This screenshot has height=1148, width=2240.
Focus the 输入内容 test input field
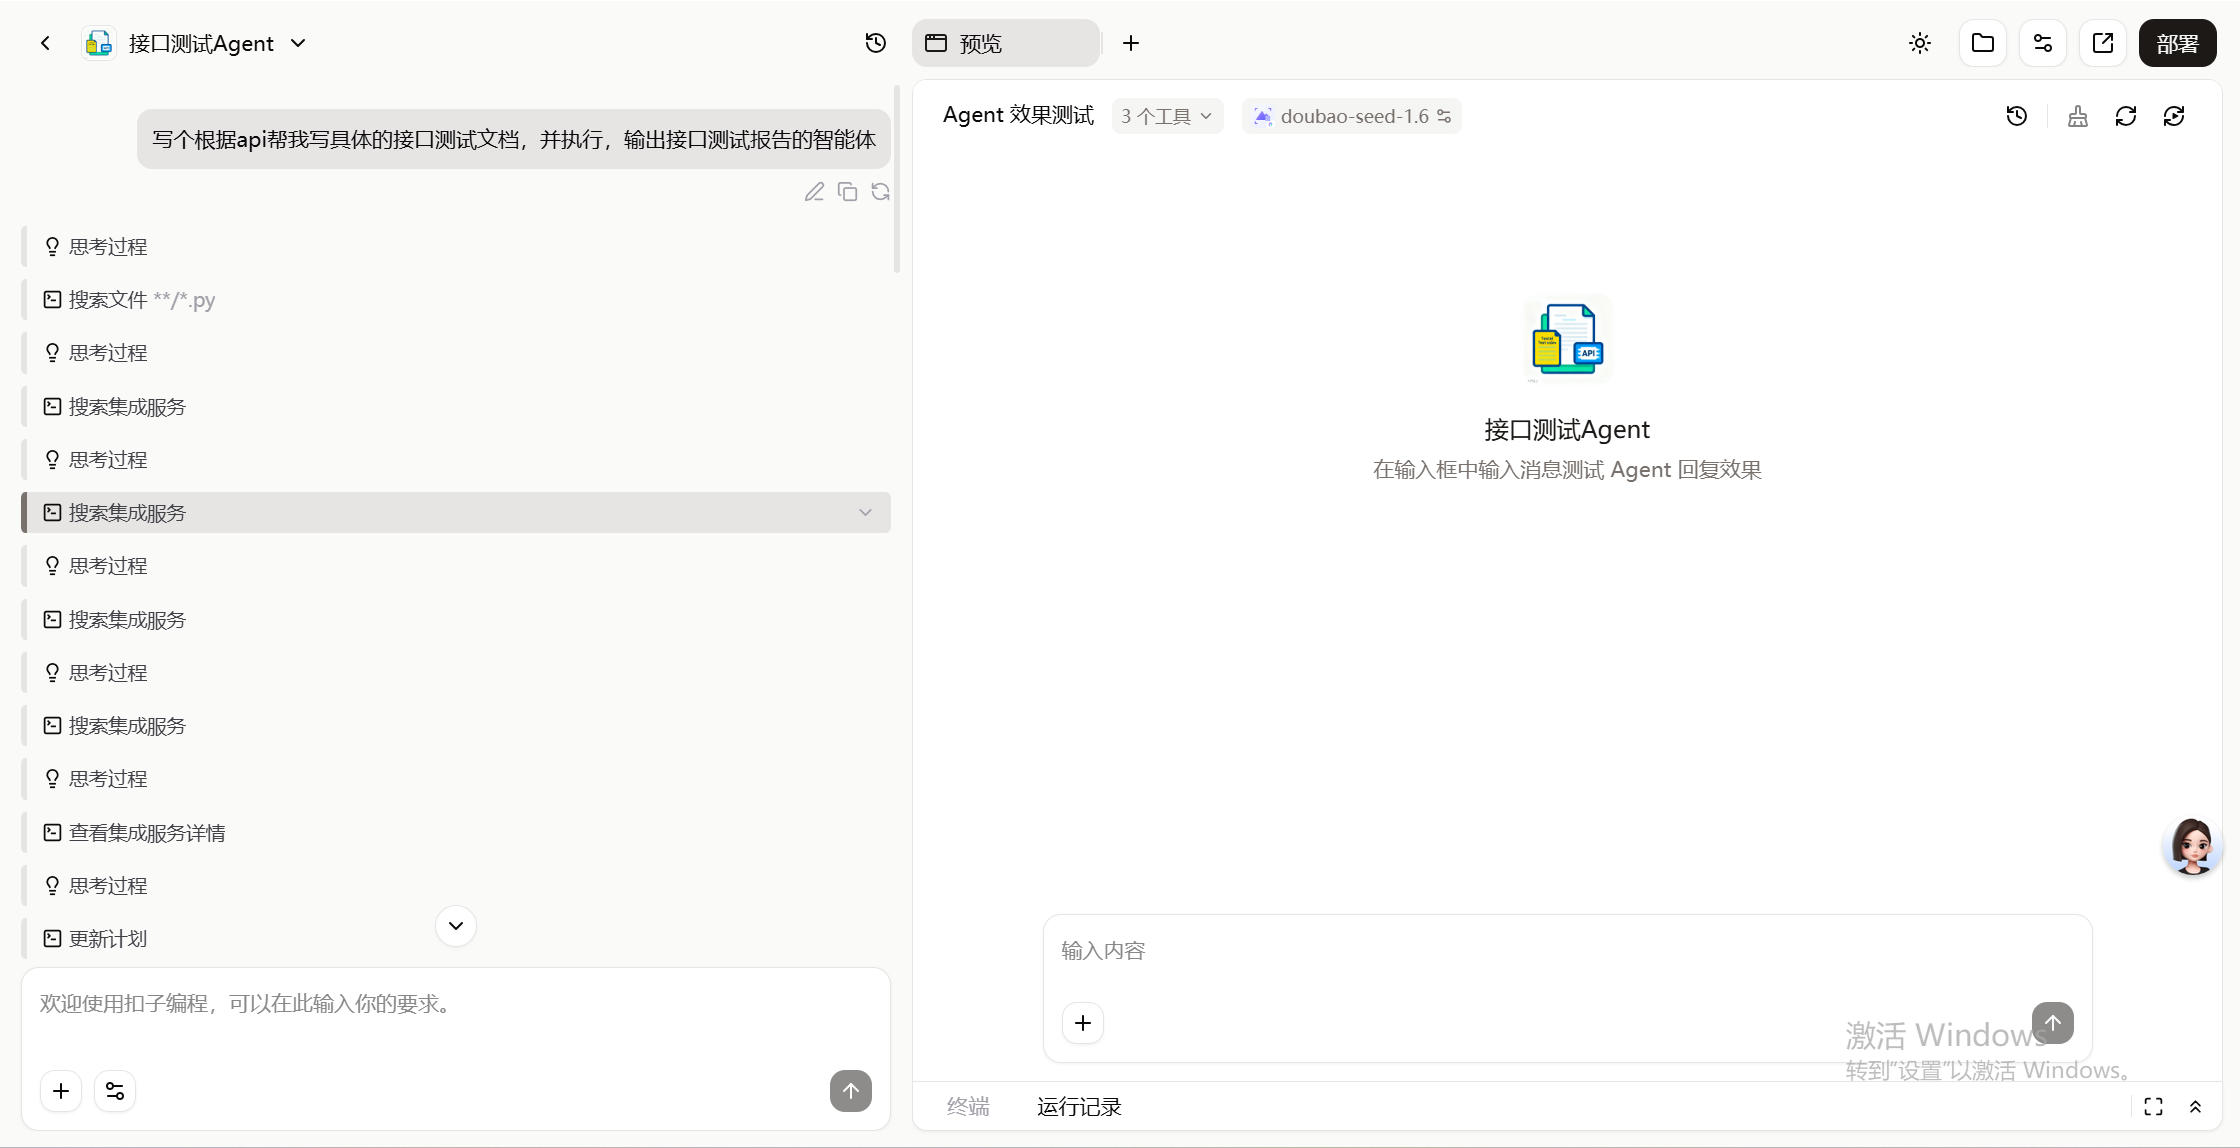point(1567,951)
